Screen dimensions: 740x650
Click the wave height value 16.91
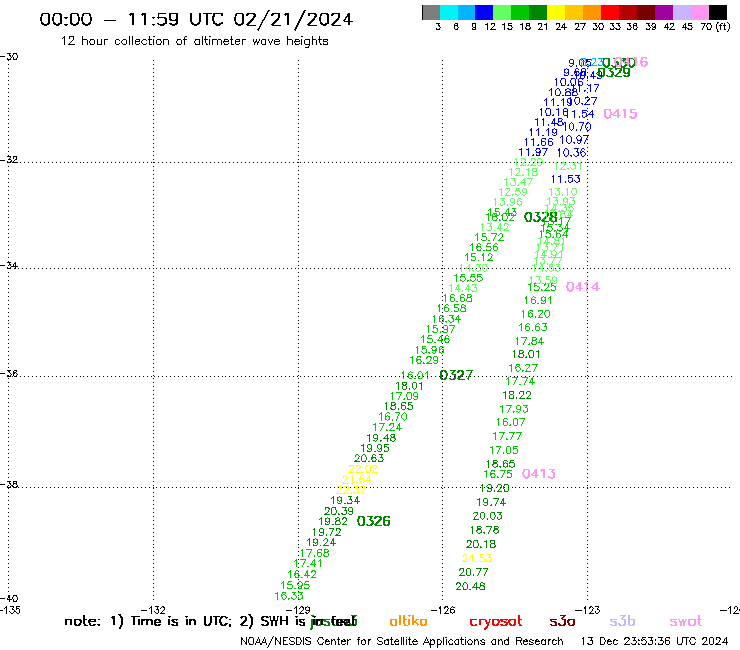pos(538,300)
